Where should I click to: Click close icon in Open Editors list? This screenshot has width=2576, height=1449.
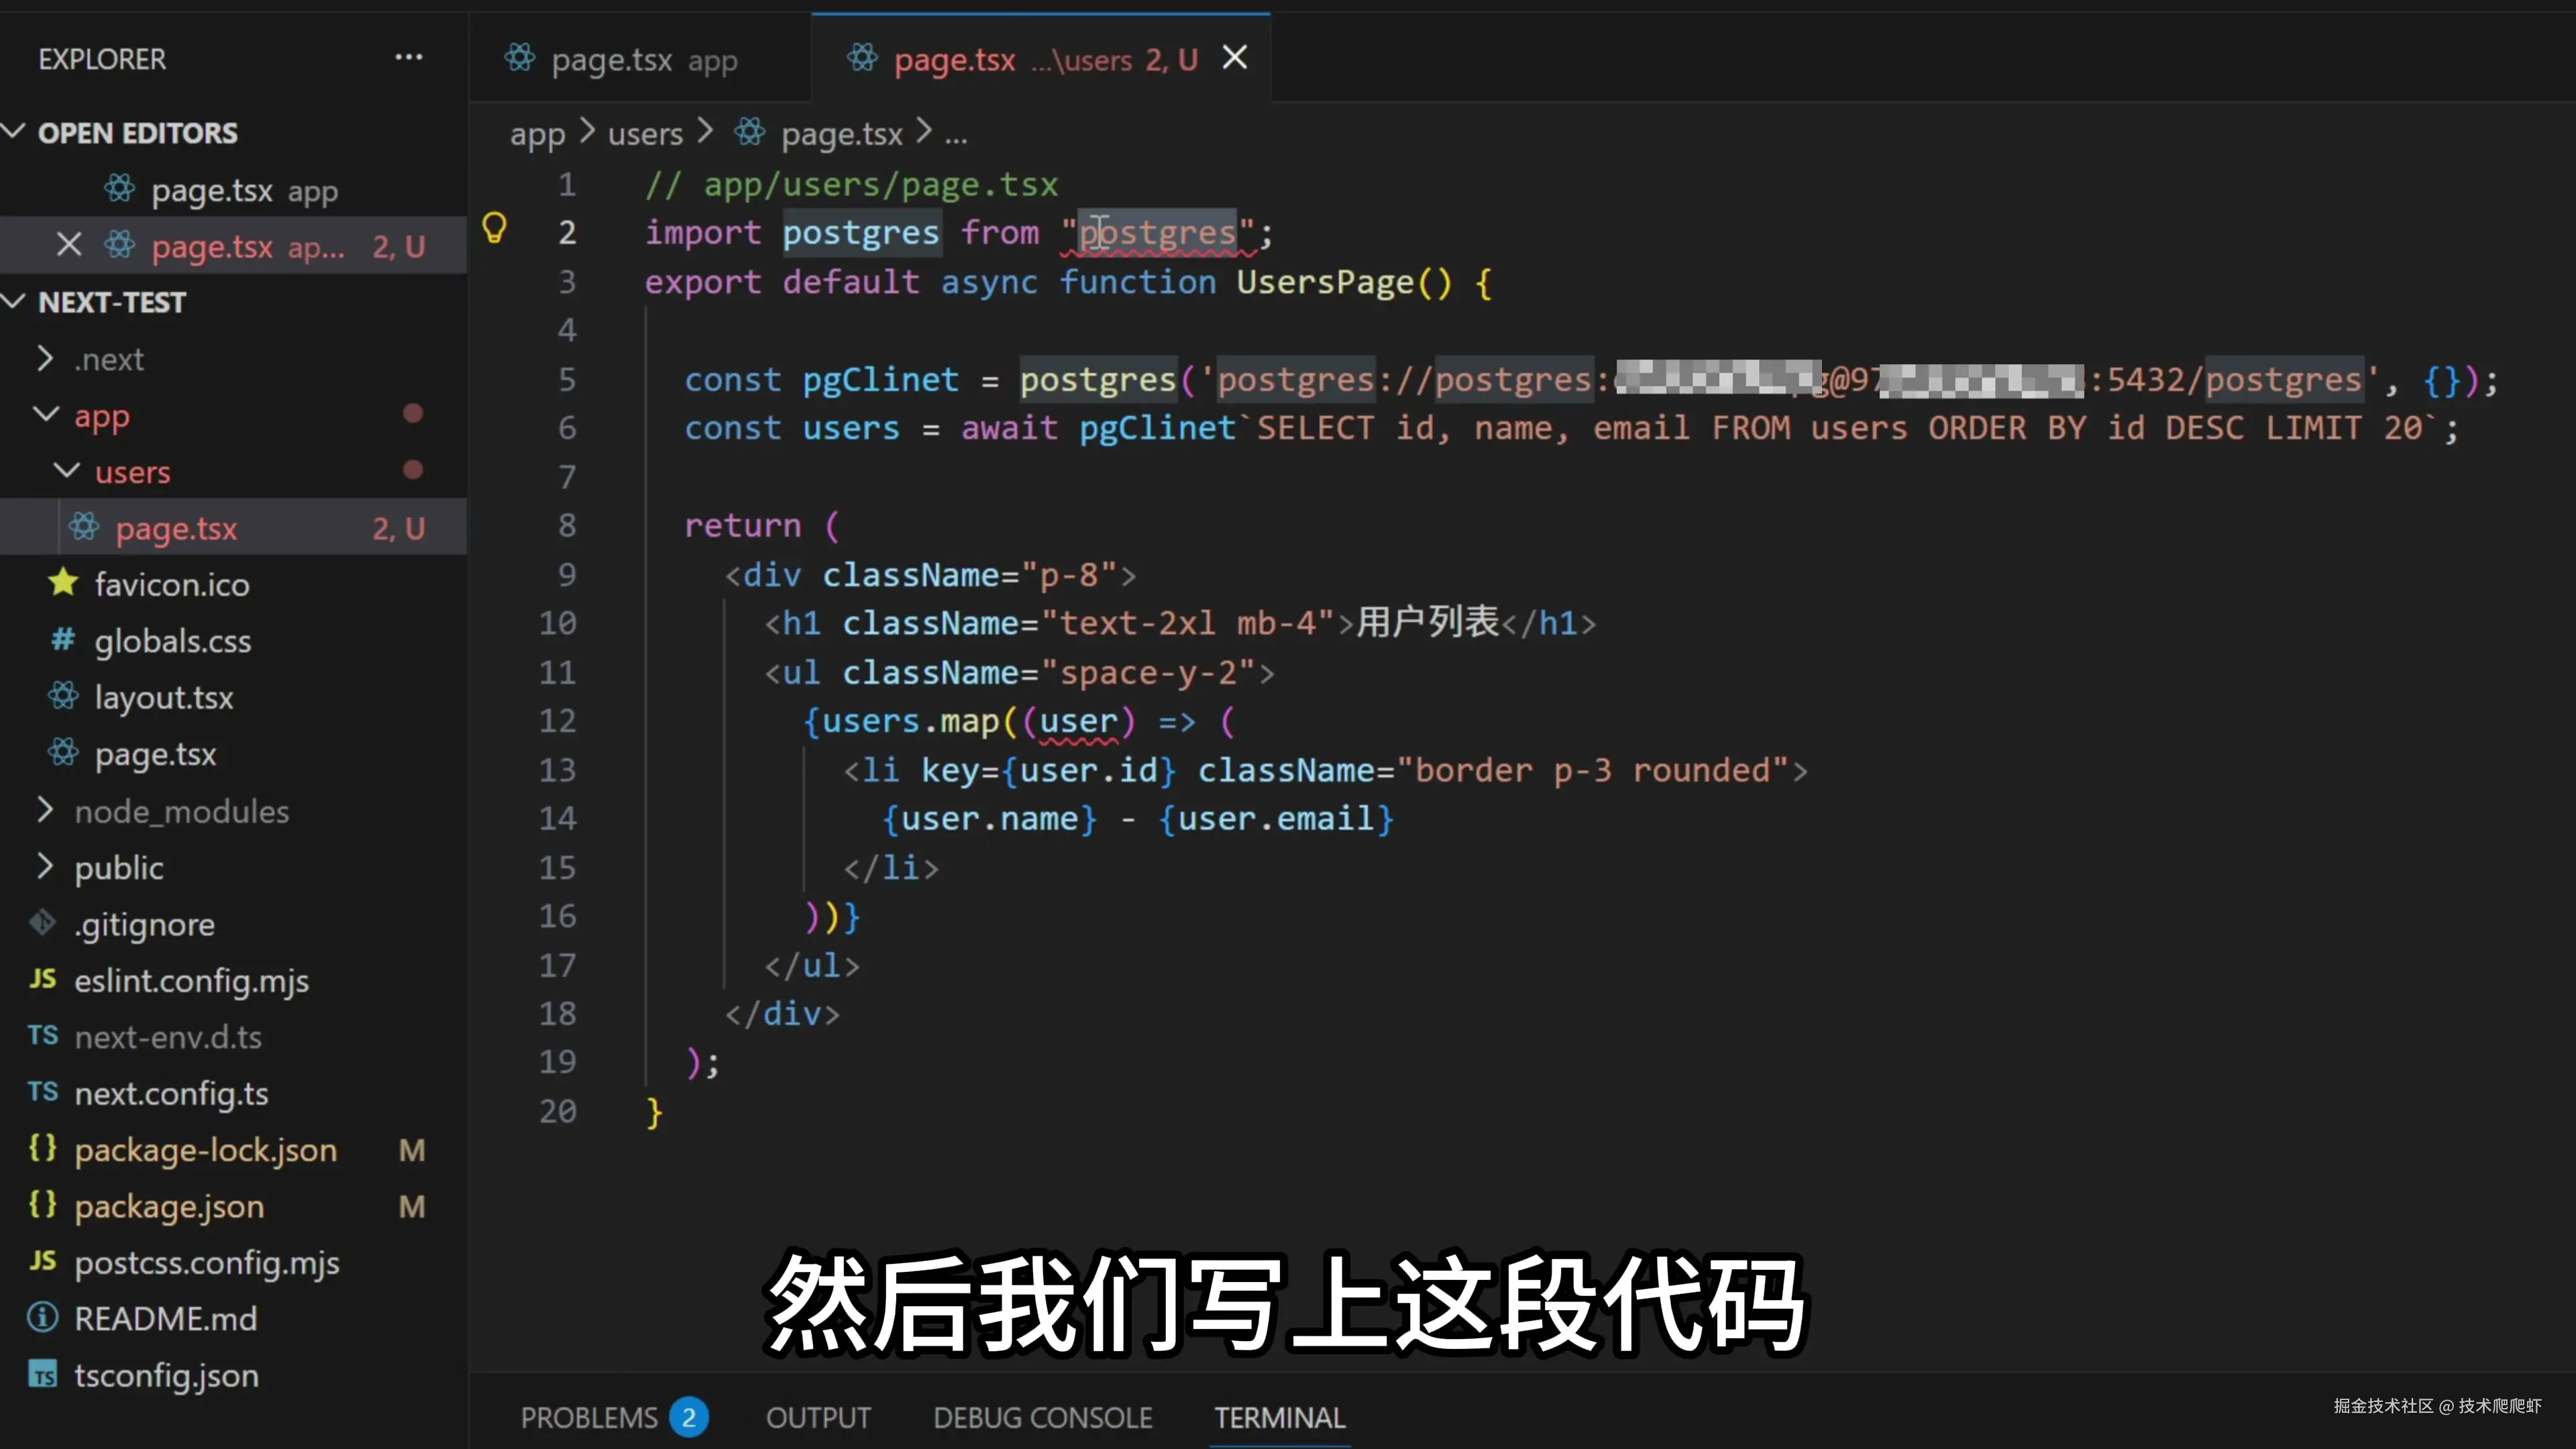click(x=69, y=245)
